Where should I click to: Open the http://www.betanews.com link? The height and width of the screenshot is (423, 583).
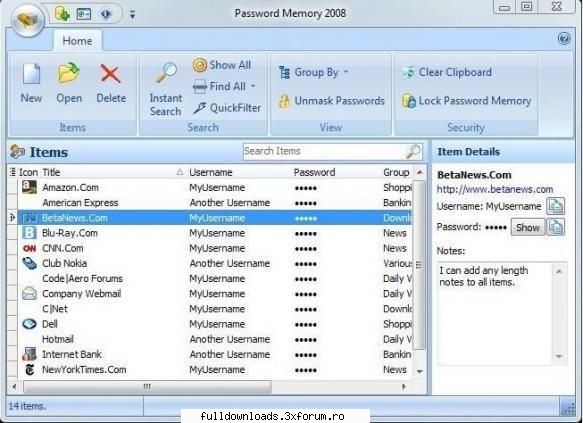pyautogui.click(x=495, y=189)
